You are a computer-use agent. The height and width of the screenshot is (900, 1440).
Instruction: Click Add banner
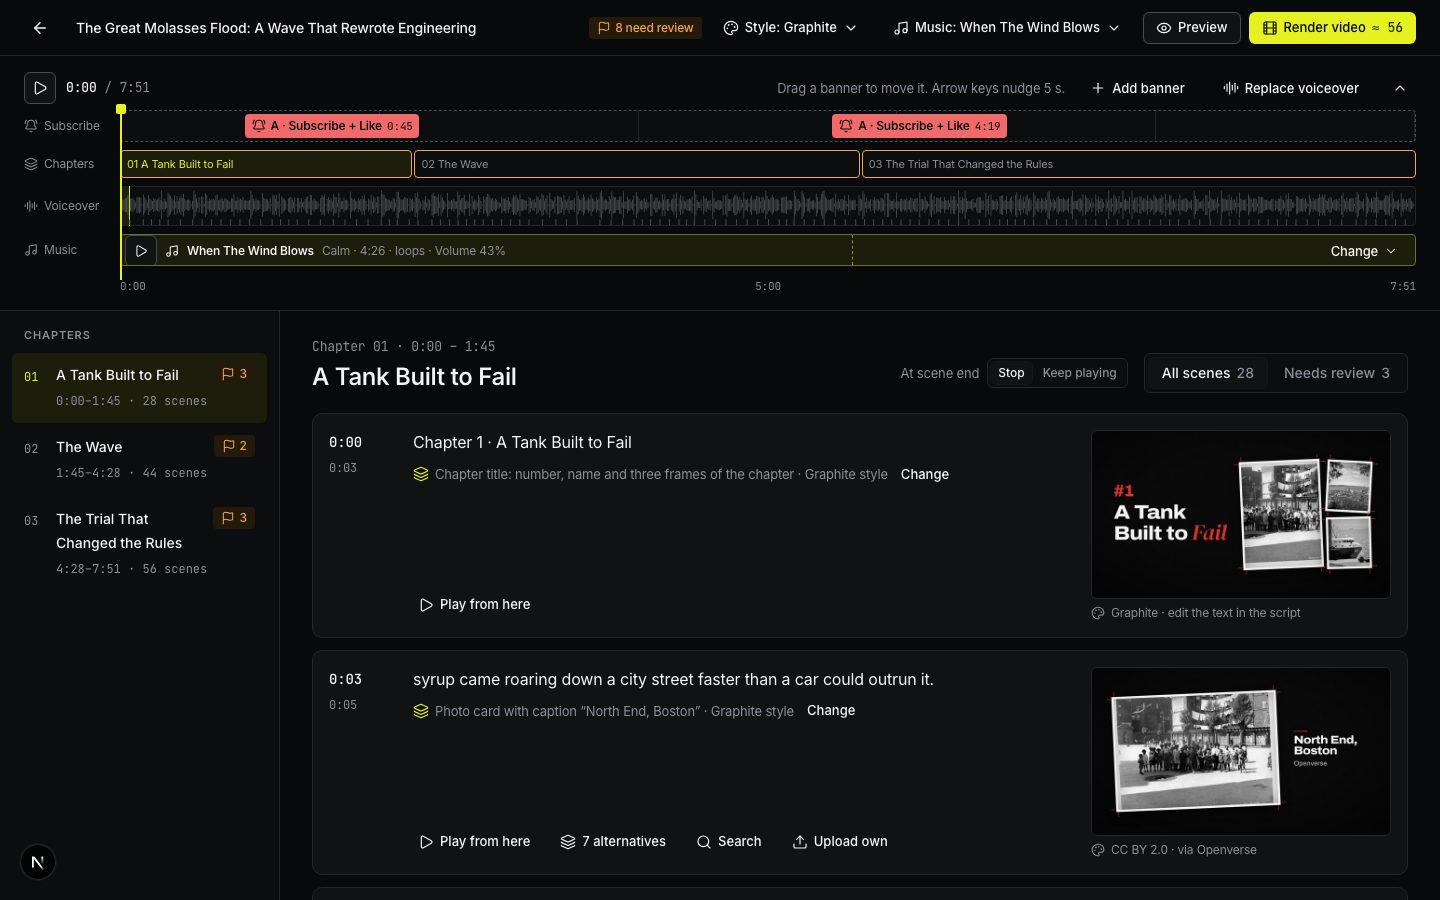(1137, 88)
